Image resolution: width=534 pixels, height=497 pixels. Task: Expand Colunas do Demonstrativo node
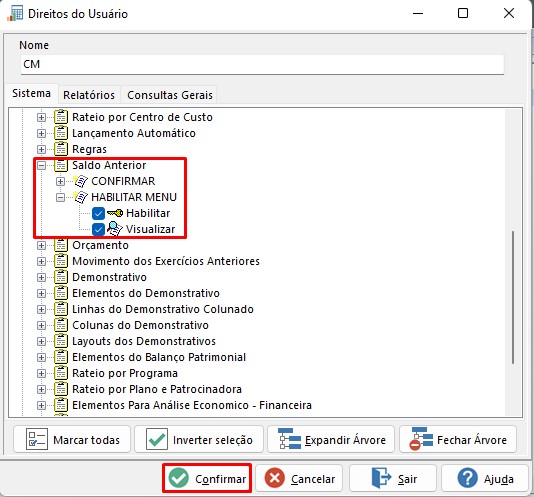[x=41, y=325]
